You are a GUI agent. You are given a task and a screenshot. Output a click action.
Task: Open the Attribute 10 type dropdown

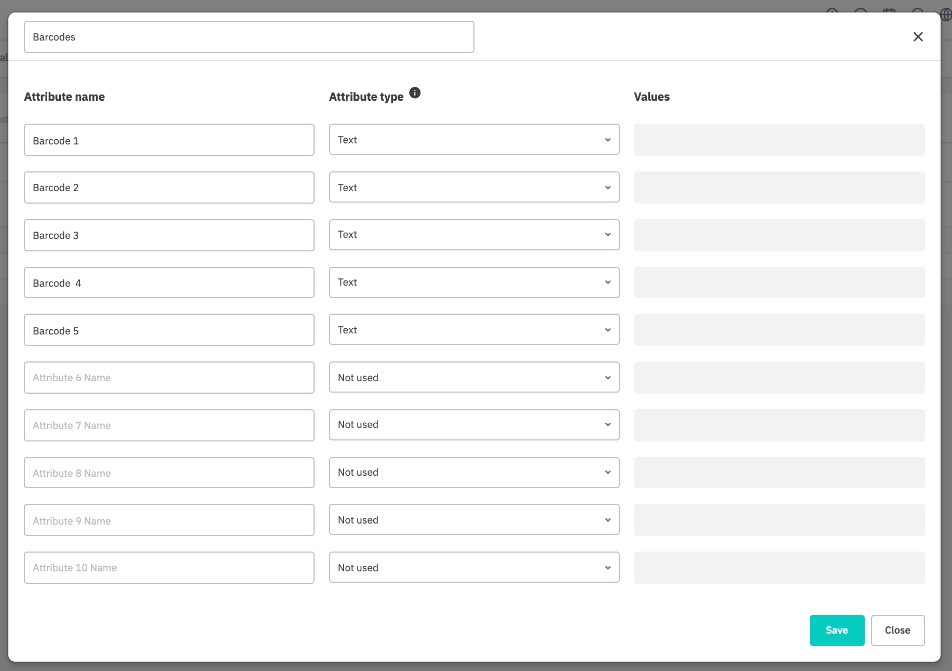click(474, 568)
